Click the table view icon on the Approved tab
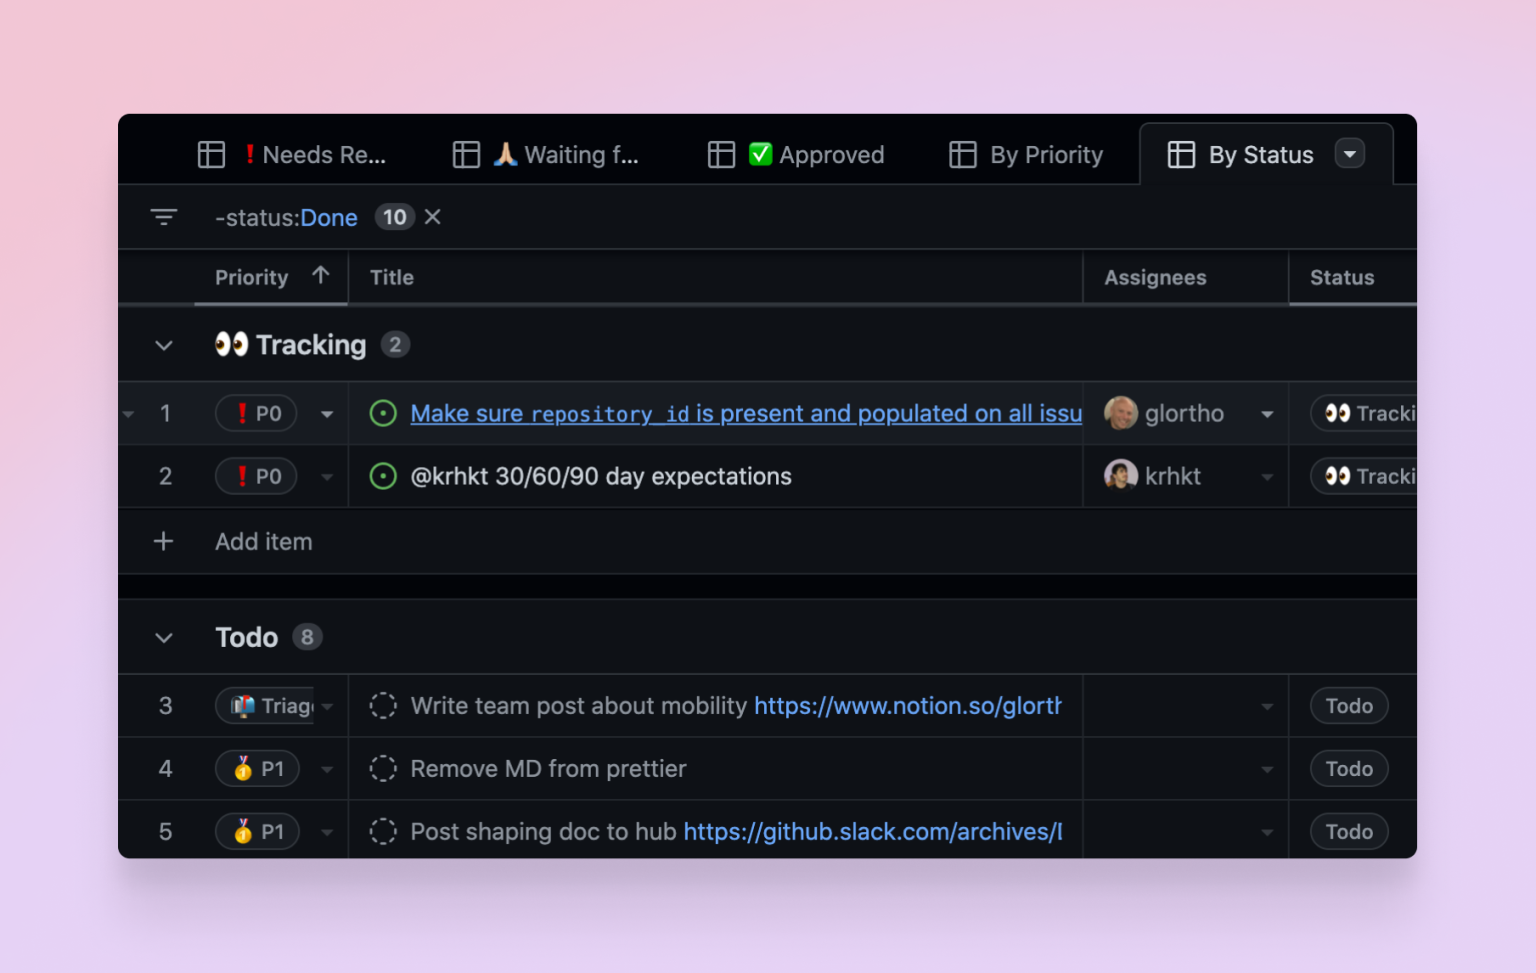Image resolution: width=1536 pixels, height=973 pixels. pyautogui.click(x=721, y=154)
